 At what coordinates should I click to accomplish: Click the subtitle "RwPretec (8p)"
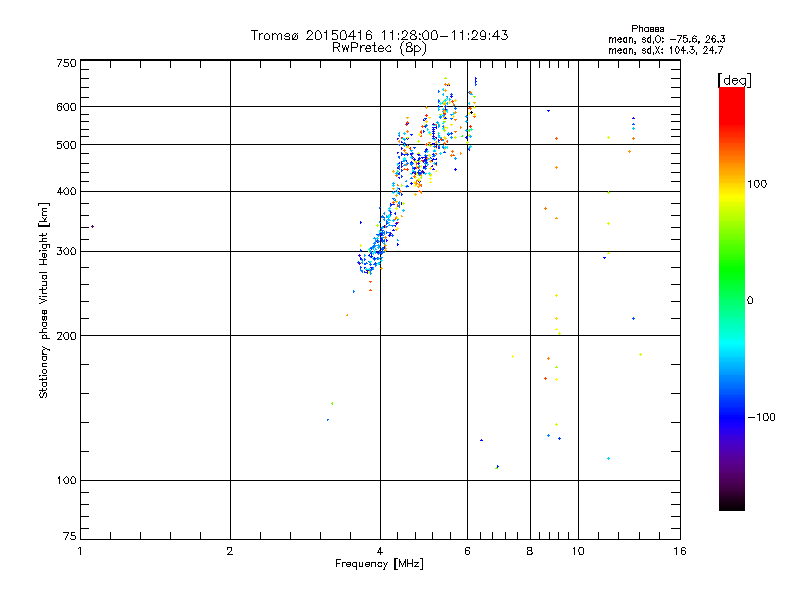379,48
